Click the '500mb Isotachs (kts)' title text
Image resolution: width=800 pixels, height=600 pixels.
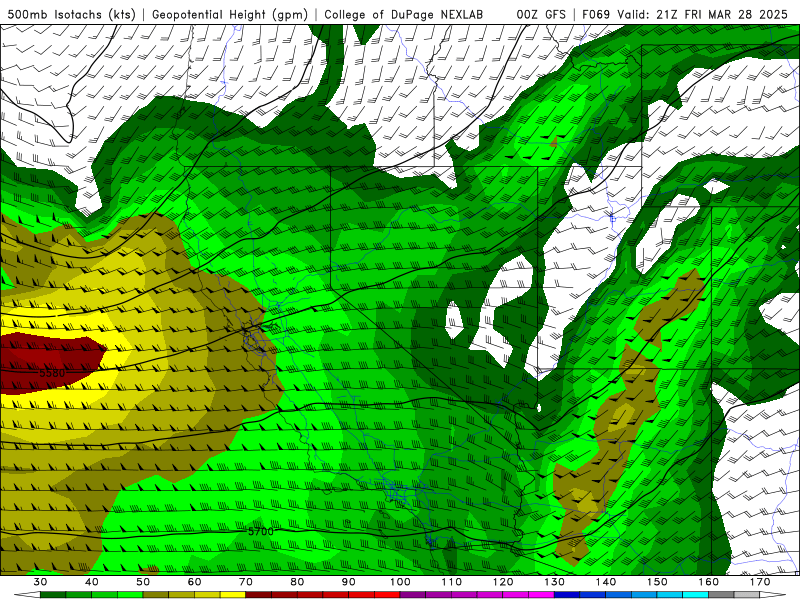coord(71,14)
